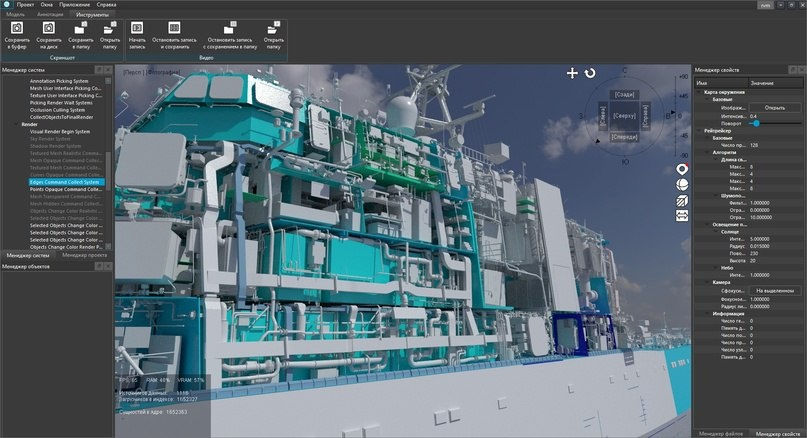Click the Сохранить в буфер screenshot icon
Image resolution: width=807 pixels, height=438 pixels.
click(17, 28)
